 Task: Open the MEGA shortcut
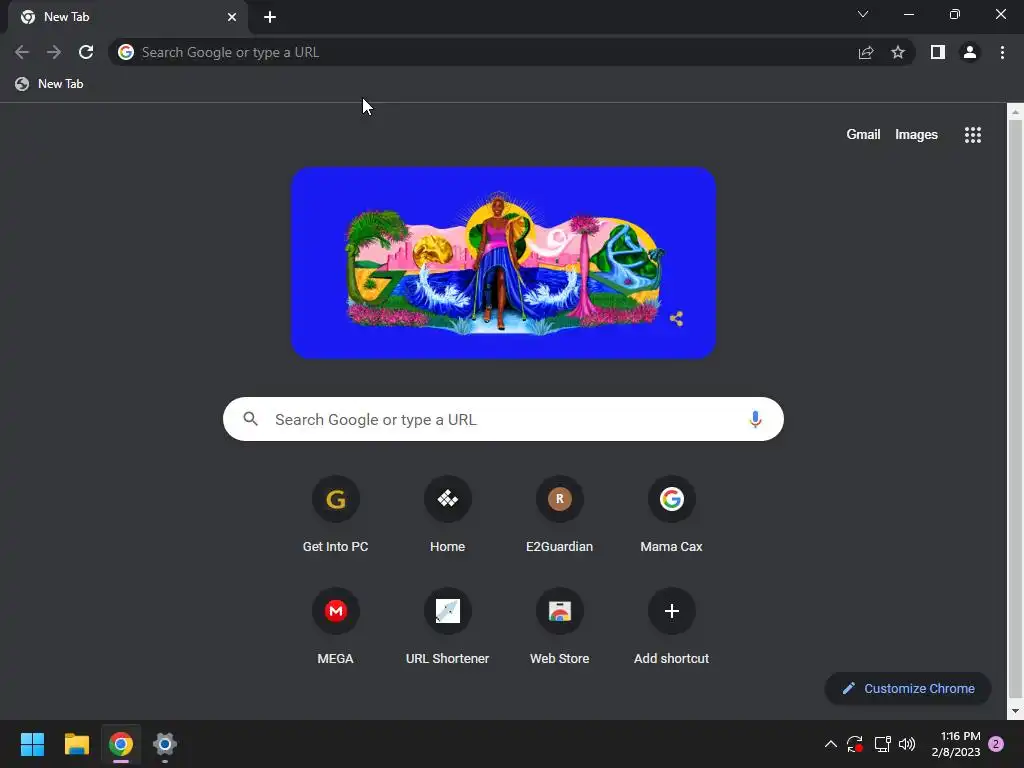point(336,627)
